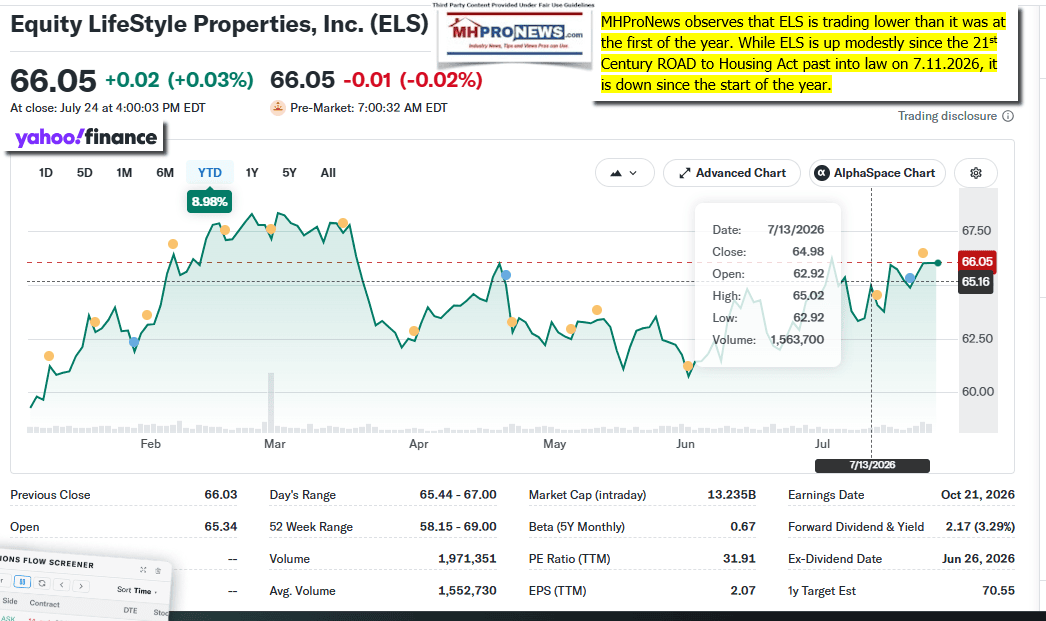Click the pre-market change -0.01 (-0.02%)
1046x621 pixels.
(x=413, y=81)
